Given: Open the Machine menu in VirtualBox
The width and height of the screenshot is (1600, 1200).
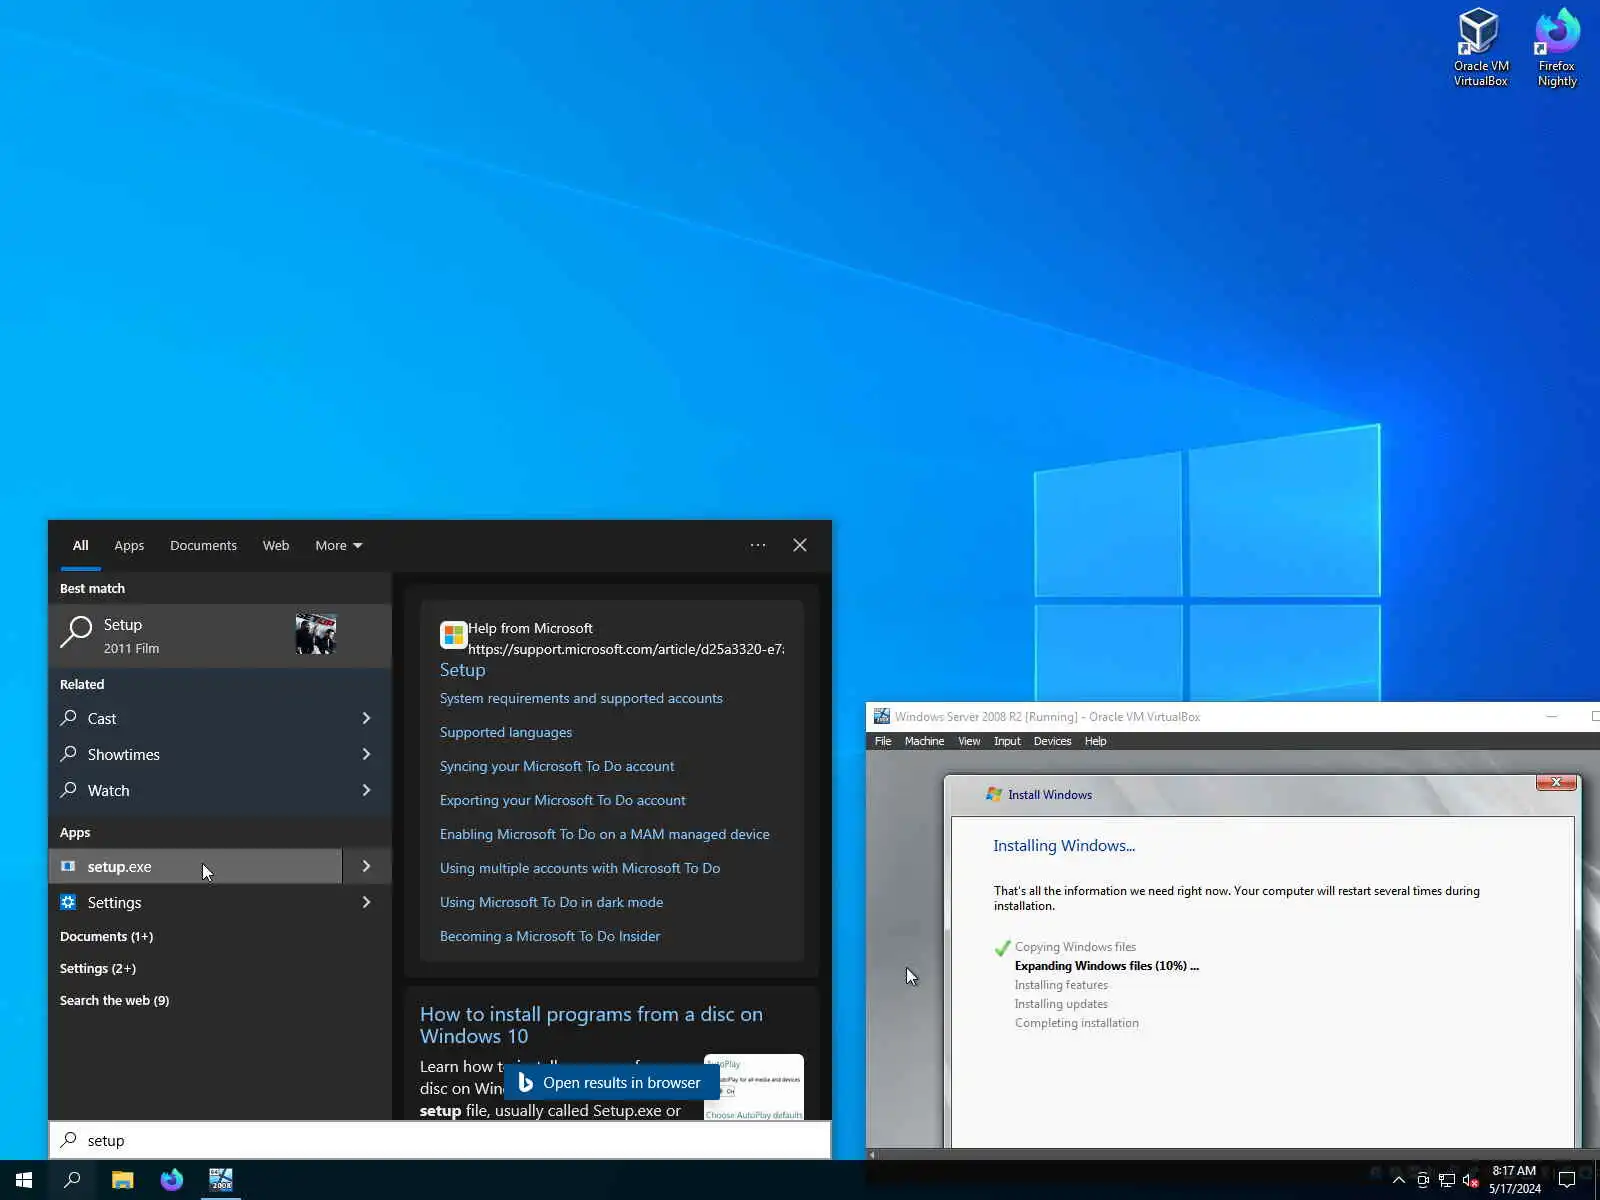Looking at the screenshot, I should coord(924,741).
